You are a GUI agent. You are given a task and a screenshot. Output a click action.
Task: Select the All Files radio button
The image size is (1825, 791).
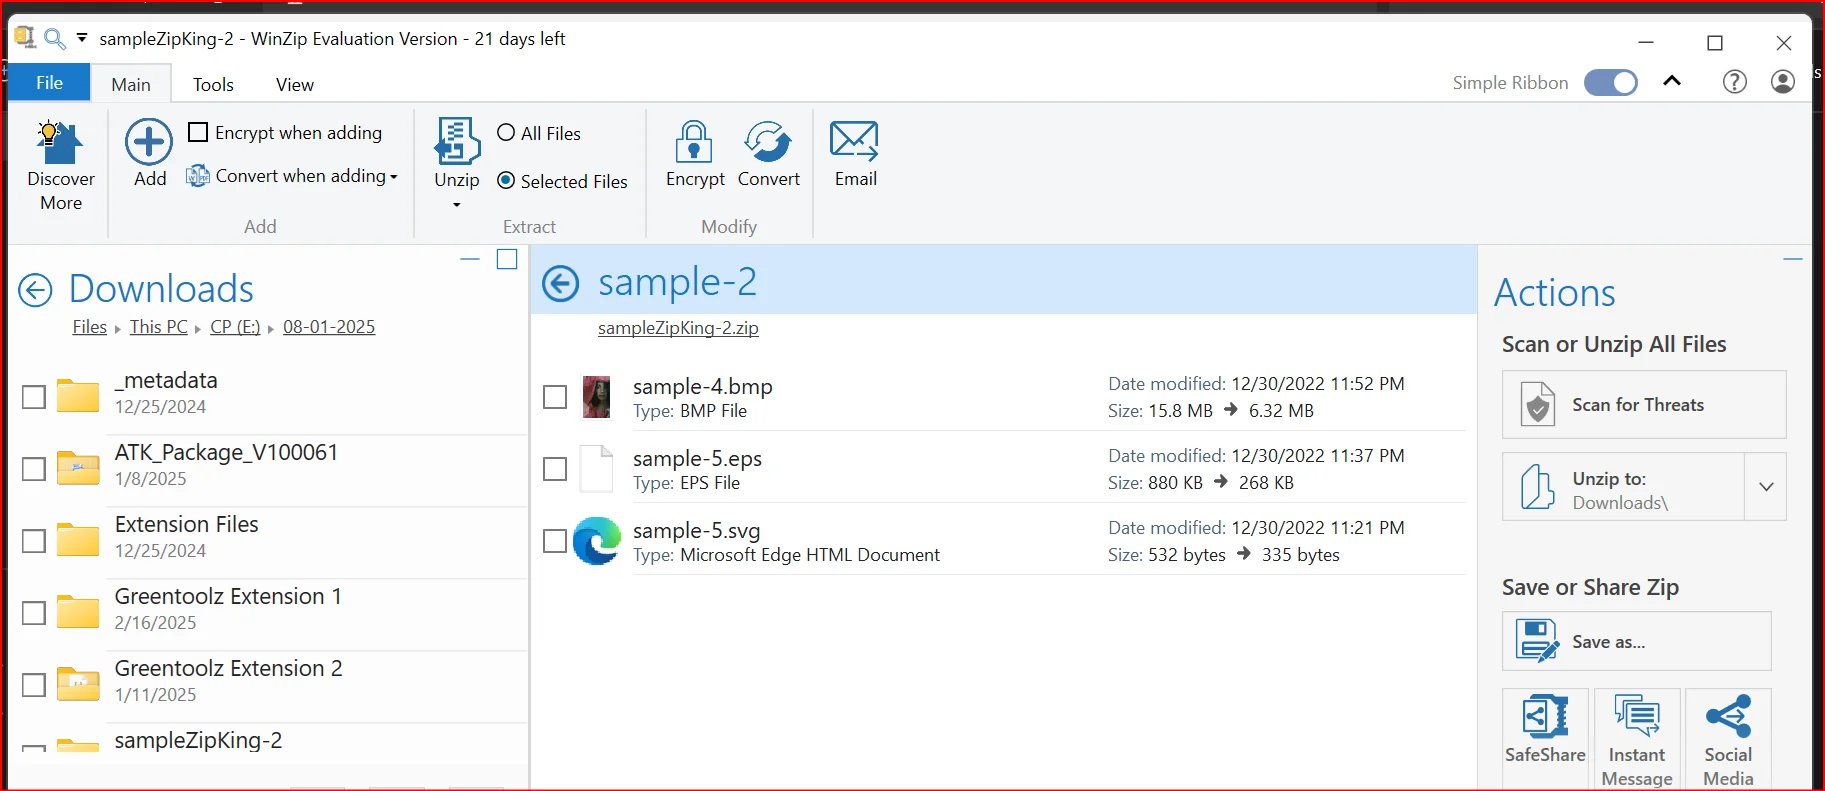click(x=506, y=132)
